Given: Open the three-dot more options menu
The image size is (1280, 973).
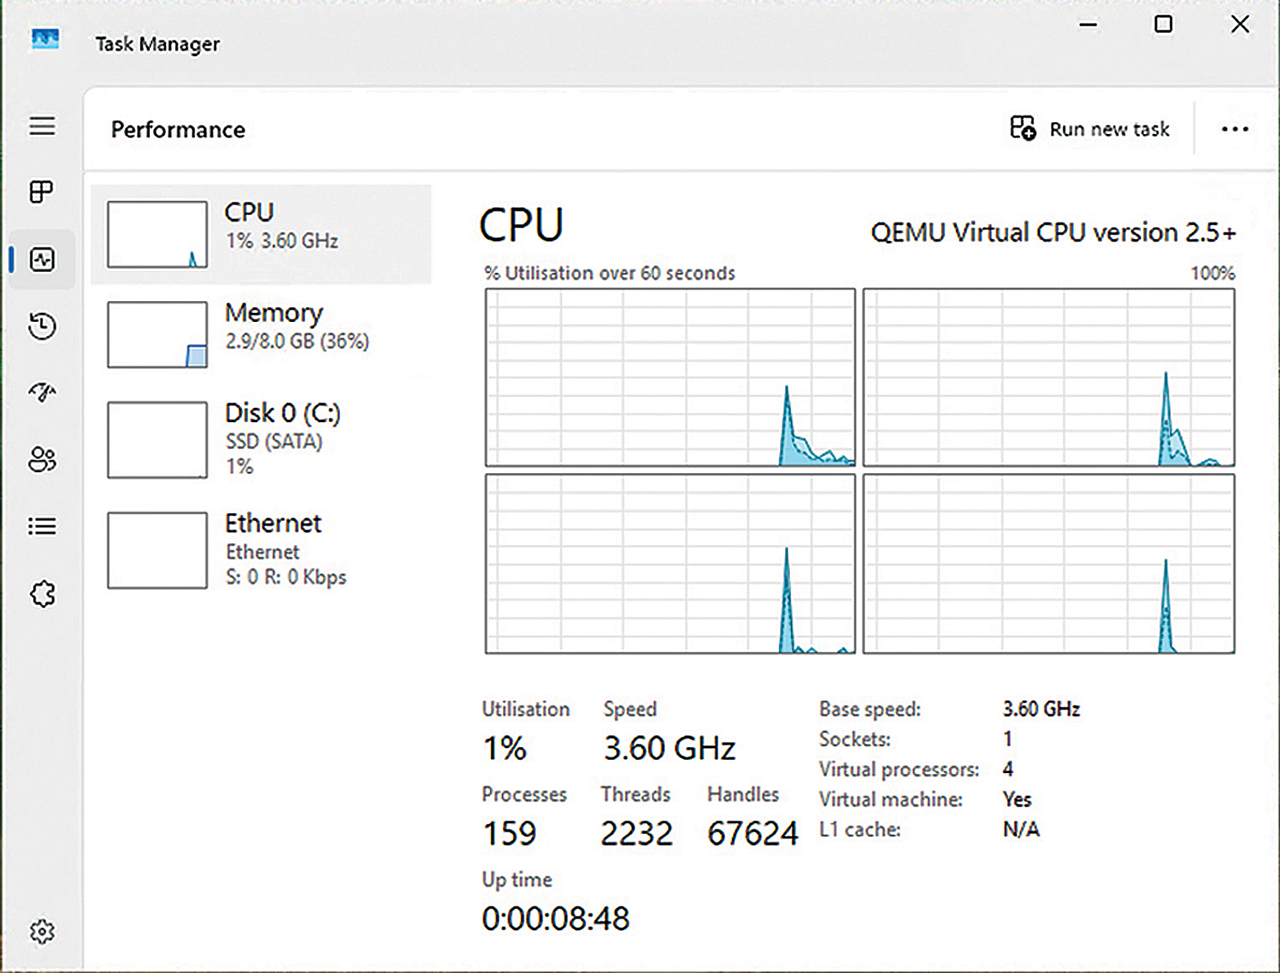Looking at the screenshot, I should (1235, 129).
